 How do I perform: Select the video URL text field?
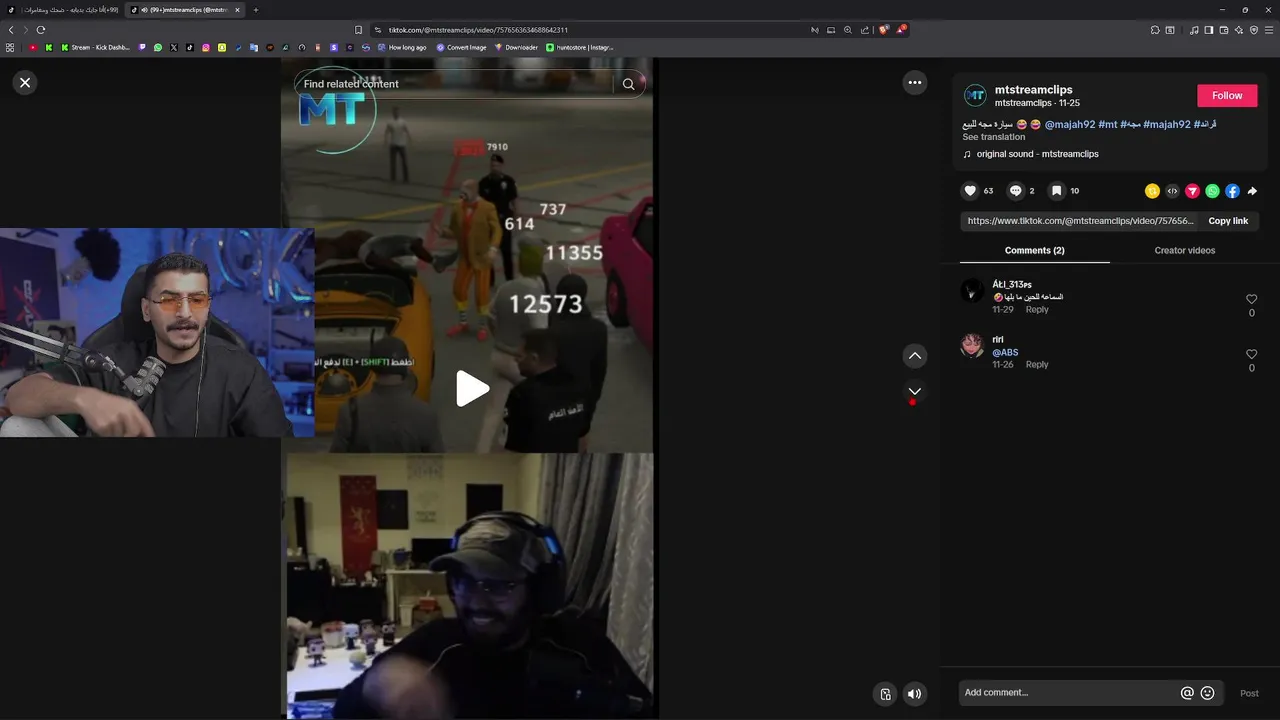click(x=1080, y=221)
